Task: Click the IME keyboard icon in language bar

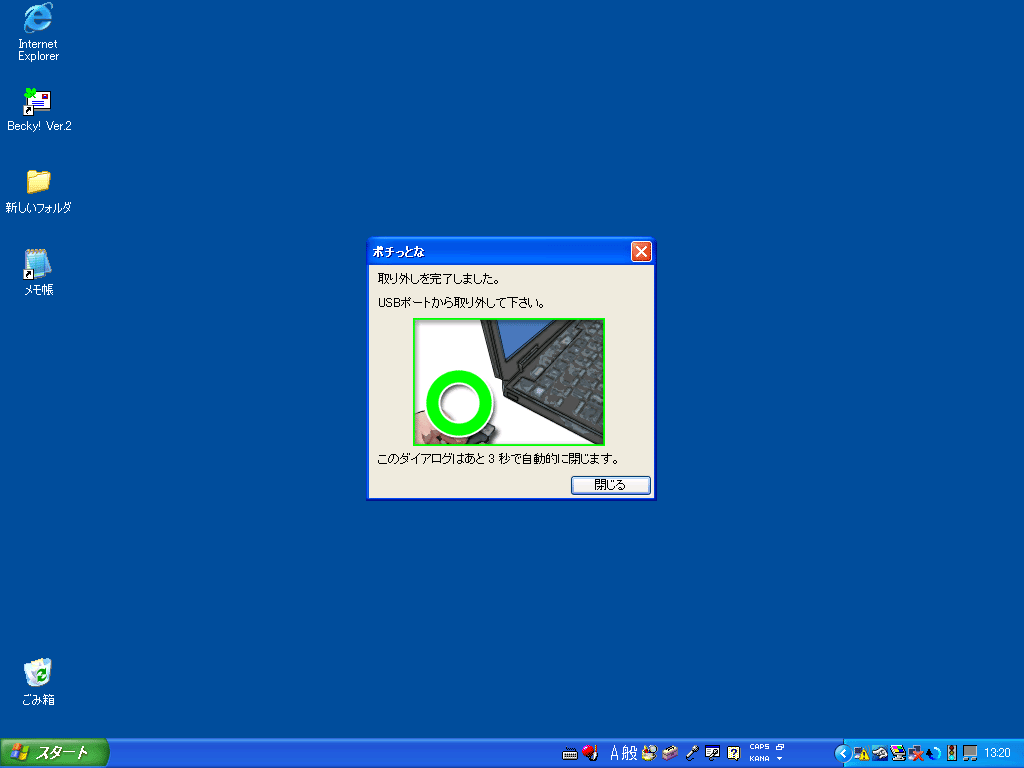Action: click(570, 753)
